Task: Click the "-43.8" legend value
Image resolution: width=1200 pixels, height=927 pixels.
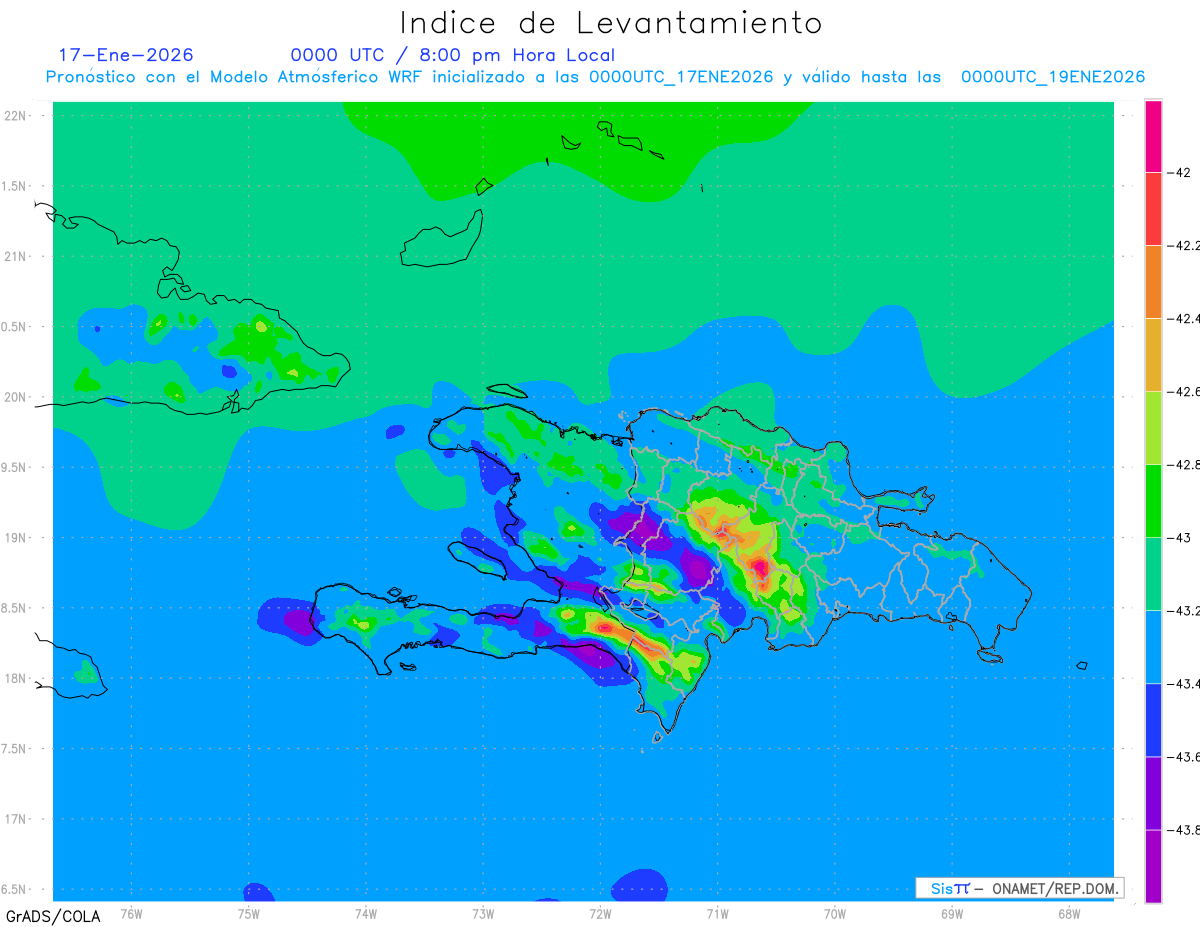Action: tap(1183, 830)
